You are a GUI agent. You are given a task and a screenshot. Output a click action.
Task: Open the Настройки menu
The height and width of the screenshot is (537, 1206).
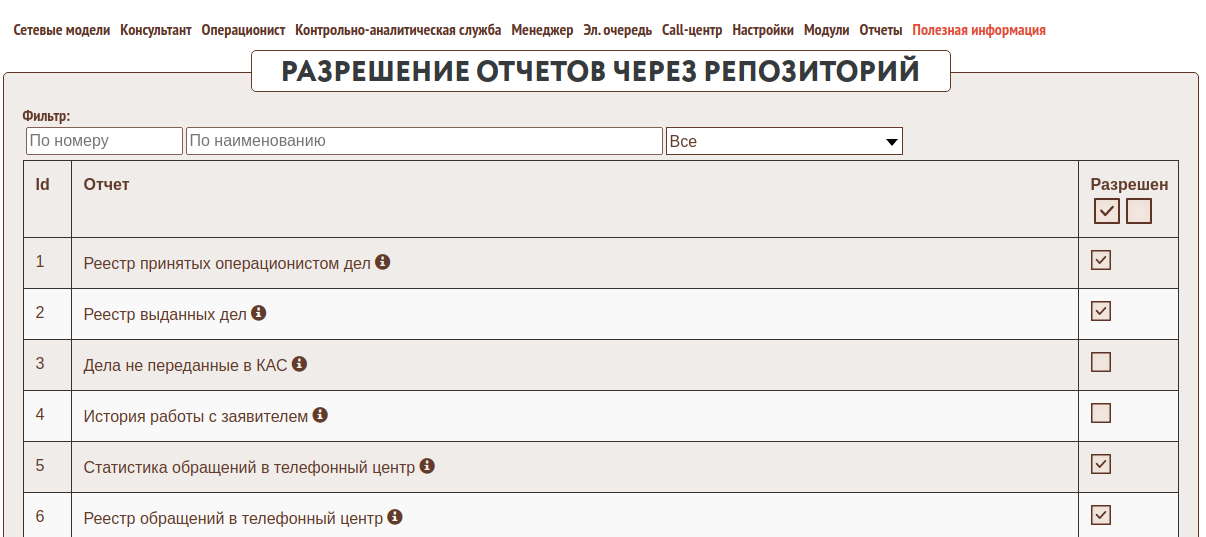[x=763, y=30]
